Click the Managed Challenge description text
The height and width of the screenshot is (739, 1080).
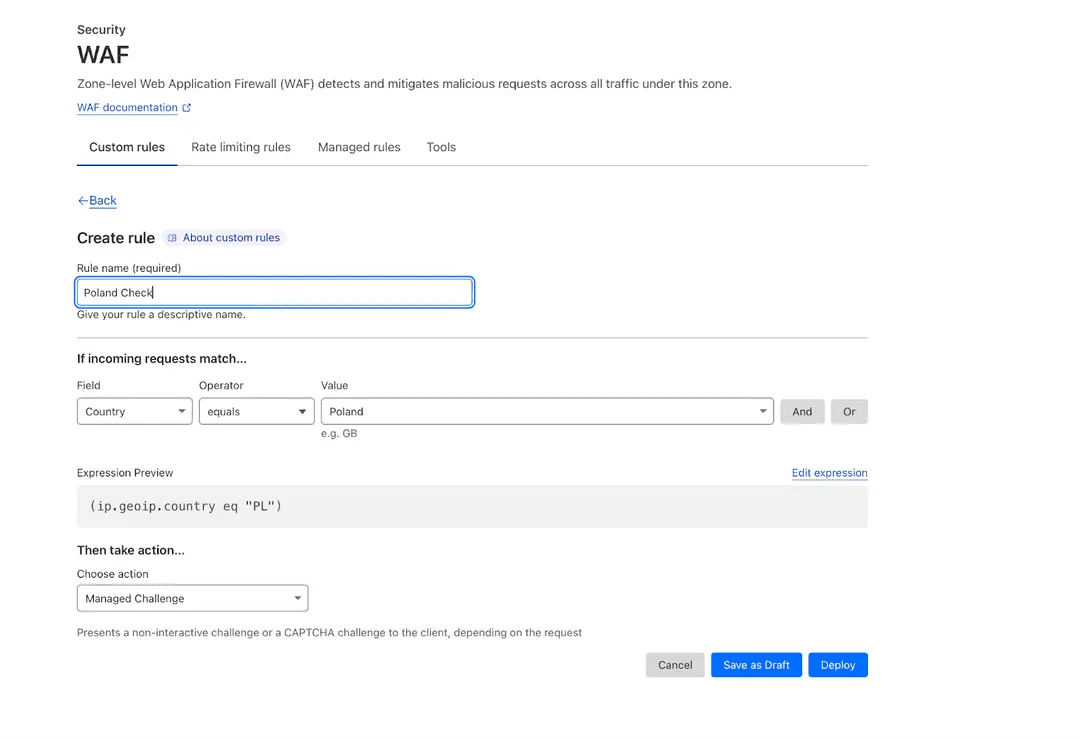pyautogui.click(x=329, y=633)
